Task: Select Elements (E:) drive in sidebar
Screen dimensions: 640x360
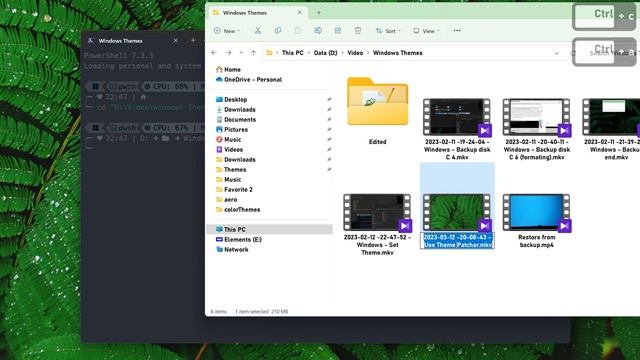Action: (x=239, y=240)
